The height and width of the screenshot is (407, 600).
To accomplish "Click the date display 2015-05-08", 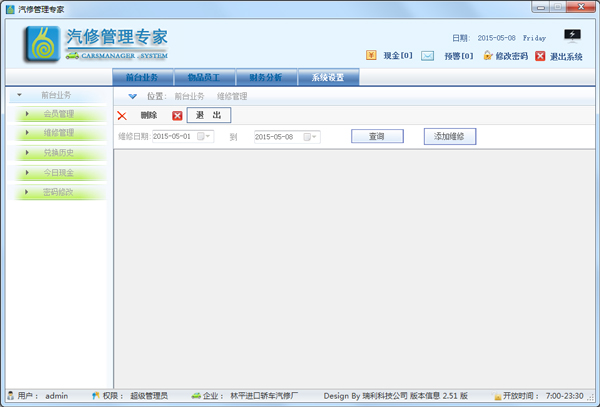I will 496,38.
